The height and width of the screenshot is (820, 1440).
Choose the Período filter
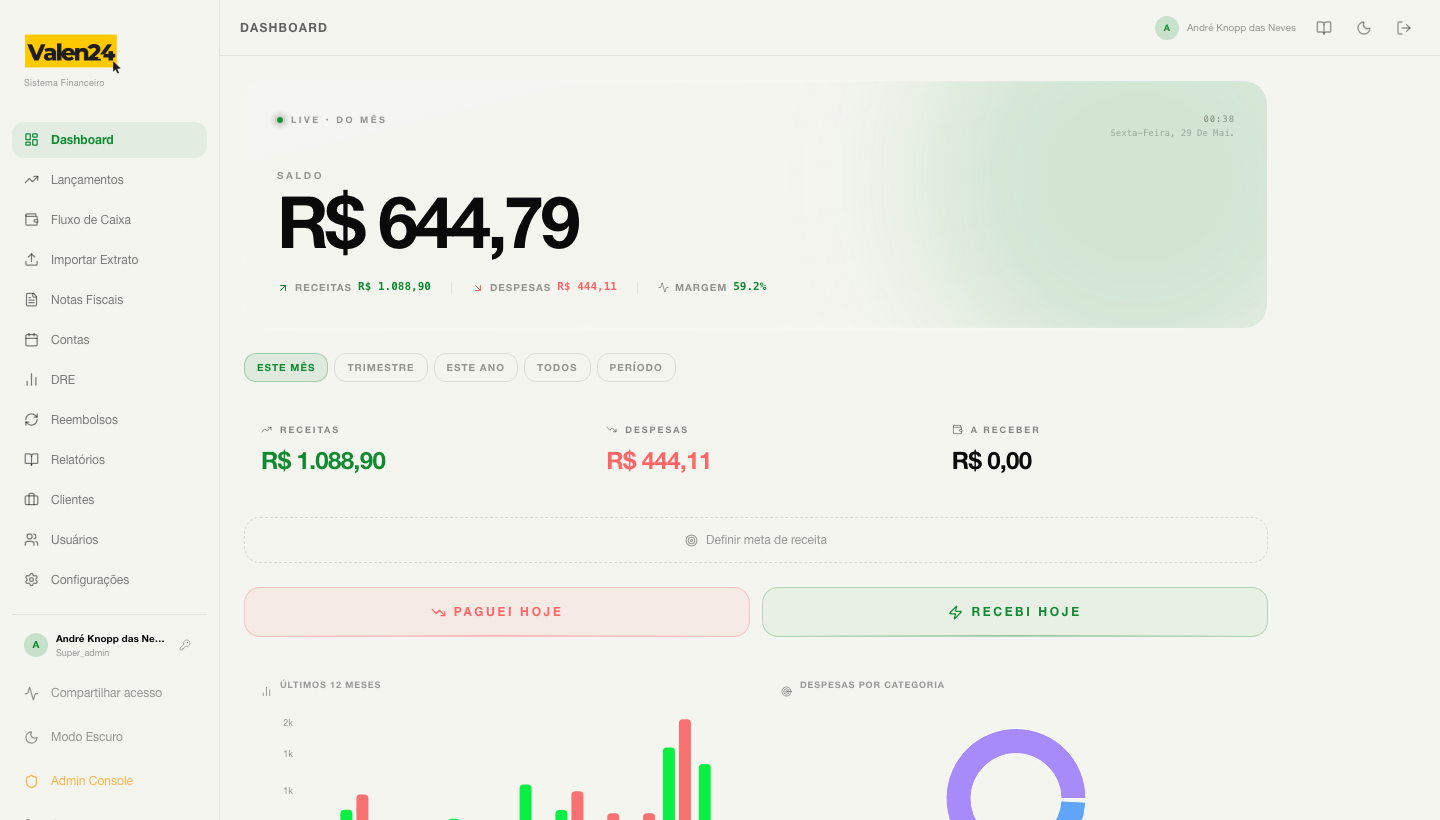point(636,367)
